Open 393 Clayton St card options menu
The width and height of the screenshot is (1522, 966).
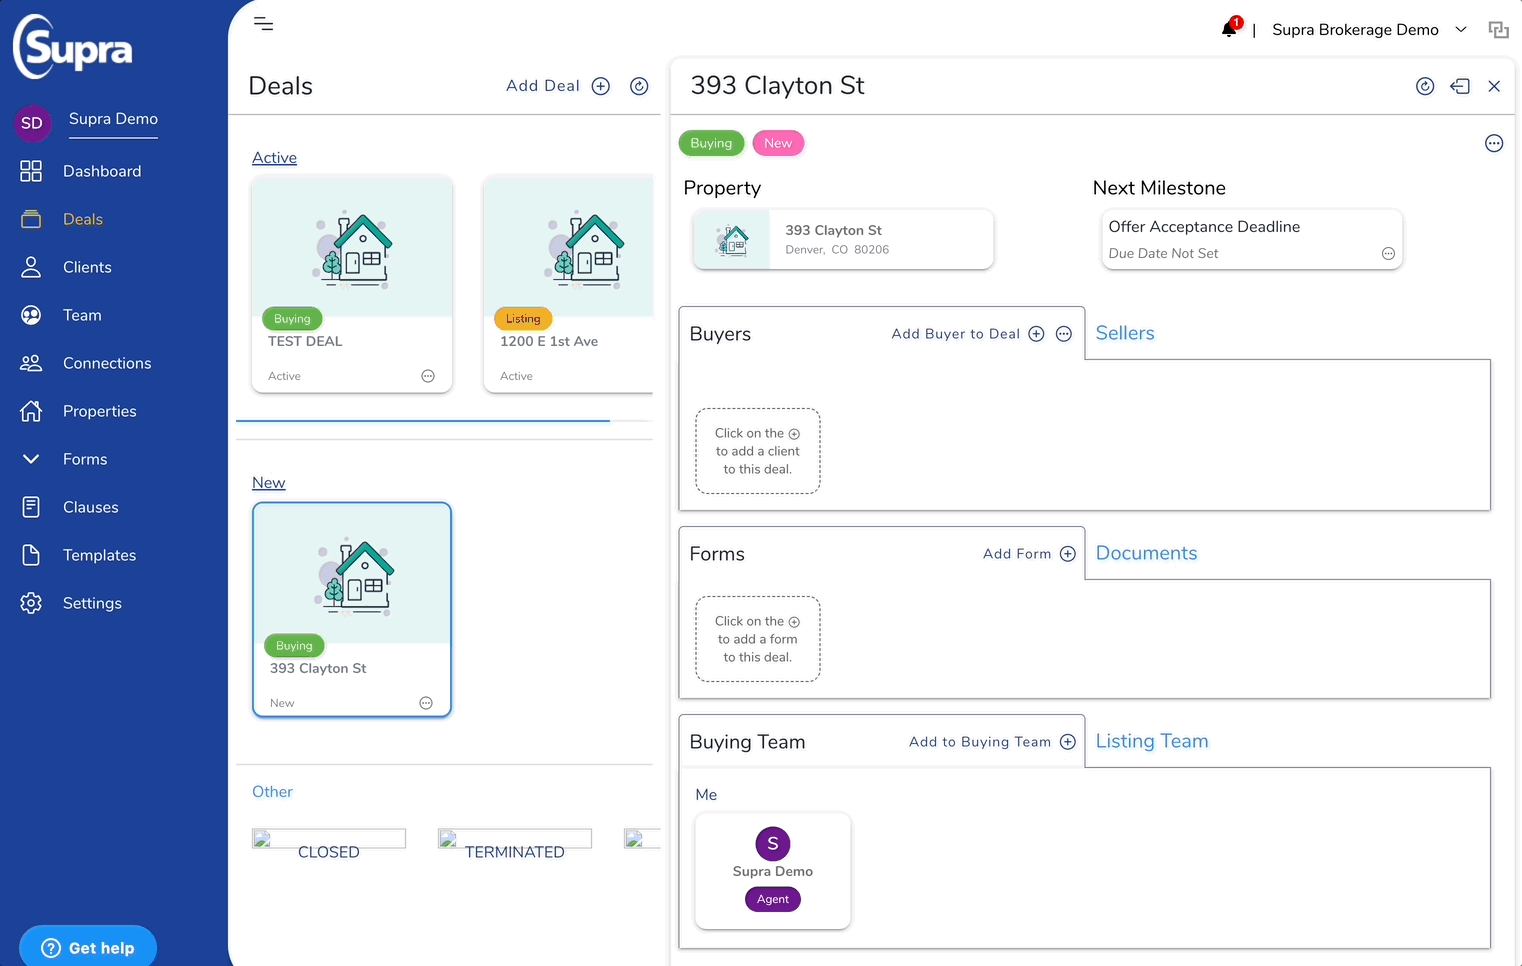click(x=426, y=703)
